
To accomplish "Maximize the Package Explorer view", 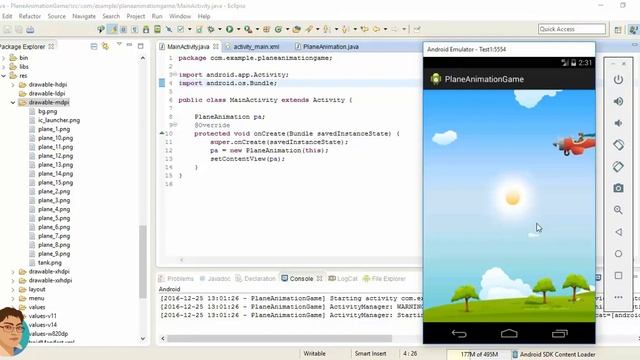I will [141, 46].
